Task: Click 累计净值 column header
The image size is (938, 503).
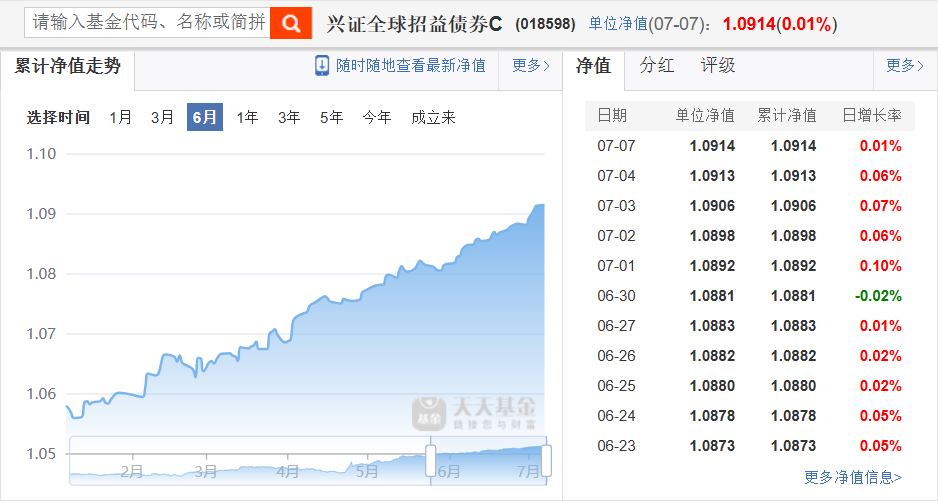Action: (x=787, y=115)
